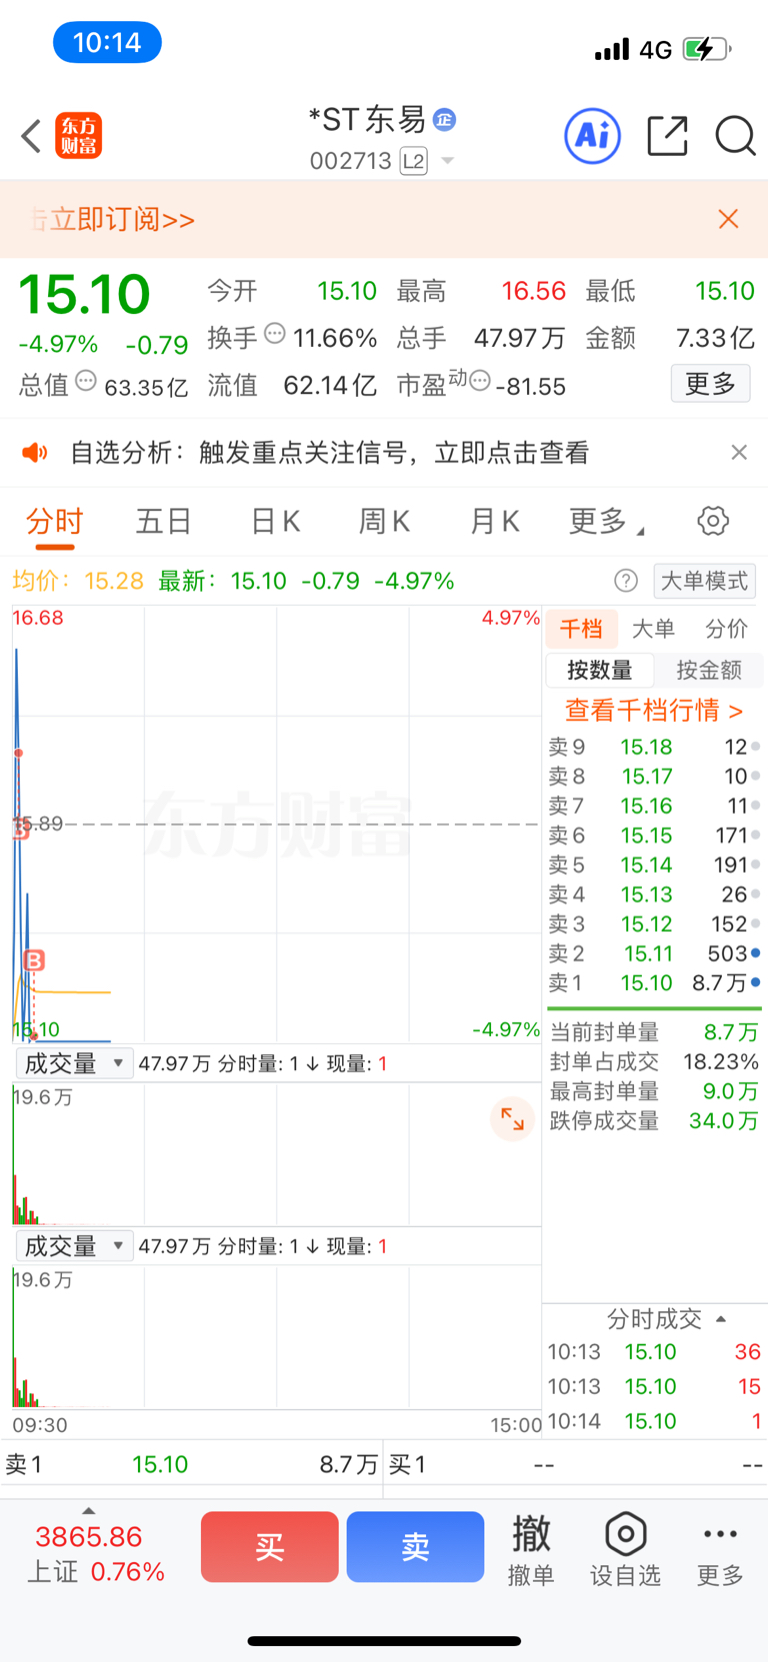This screenshot has height=1663, width=768.
Task: Select the 分价 tab
Action: pos(727,629)
